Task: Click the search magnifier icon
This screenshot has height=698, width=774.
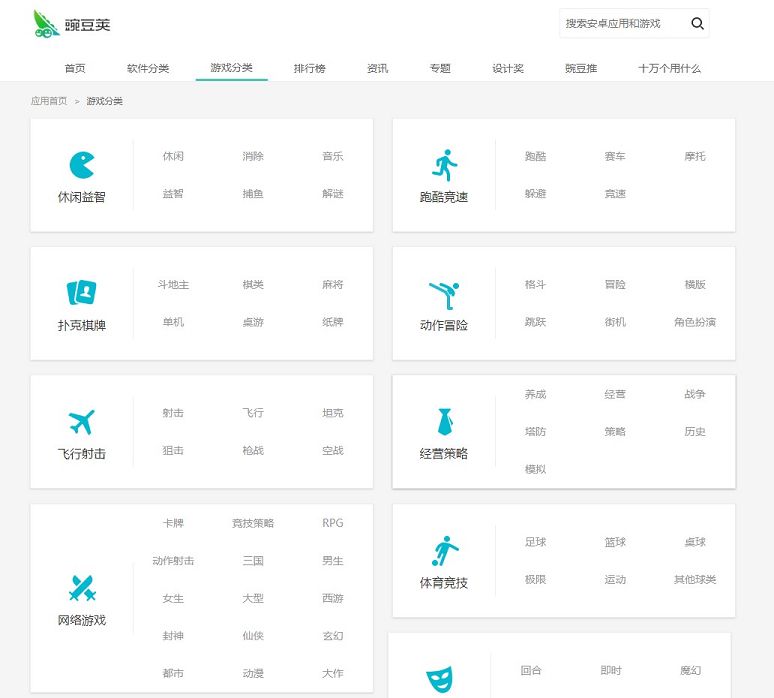Action: click(x=697, y=24)
